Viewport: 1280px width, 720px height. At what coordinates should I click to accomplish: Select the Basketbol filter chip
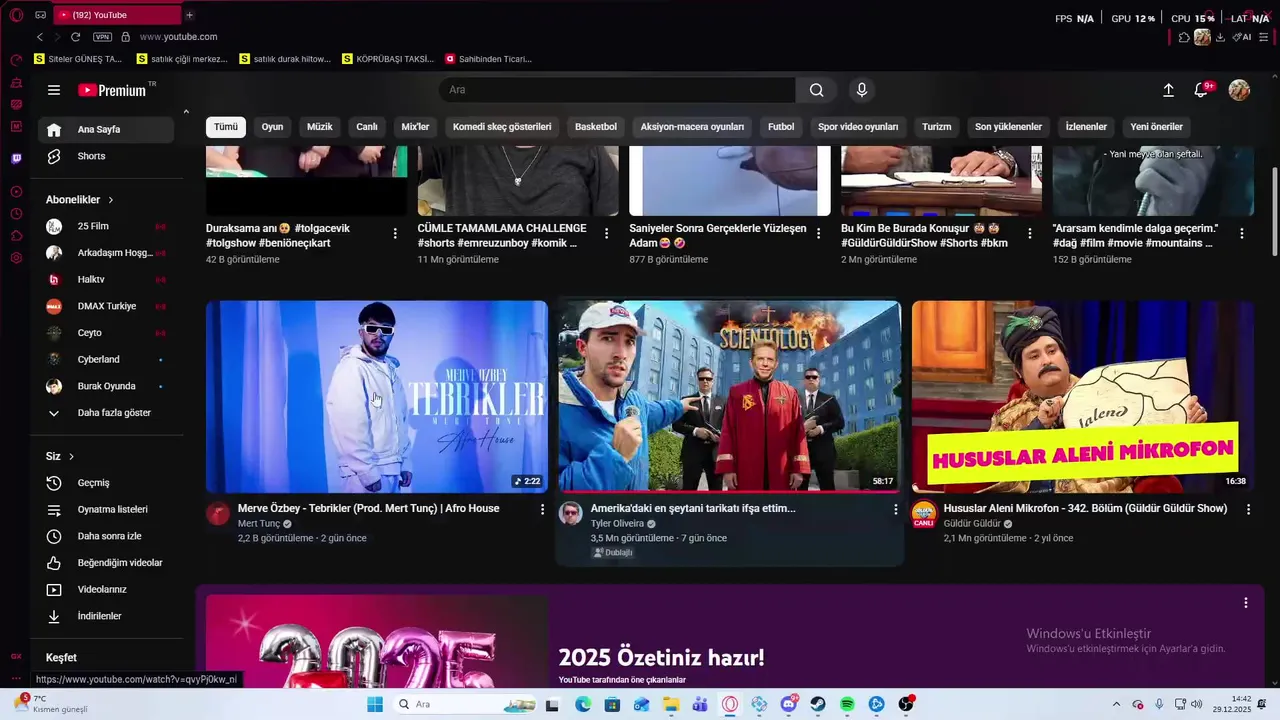coord(596,127)
